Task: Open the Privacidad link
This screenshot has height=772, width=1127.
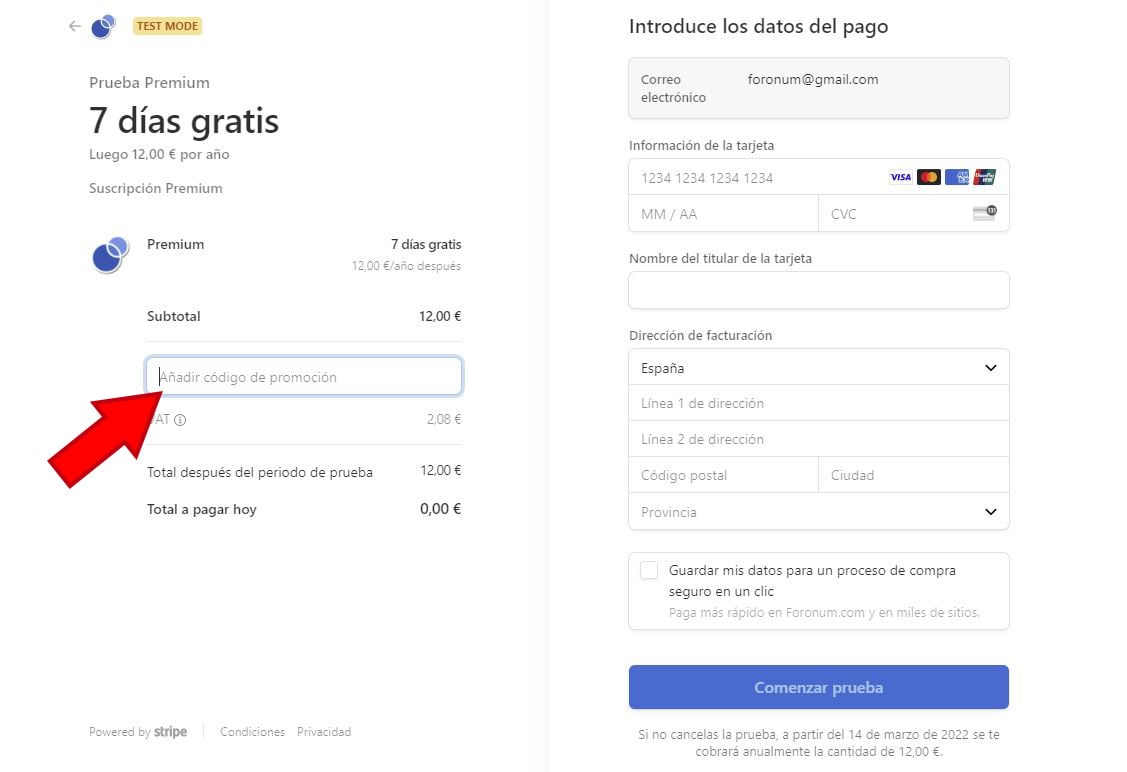Action: pos(324,732)
